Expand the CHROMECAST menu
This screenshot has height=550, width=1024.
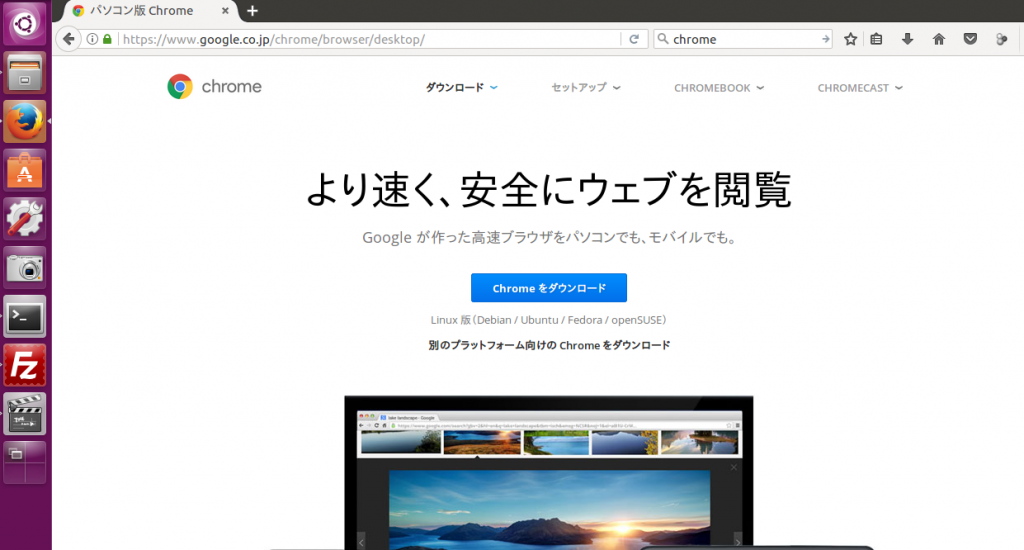(x=860, y=88)
